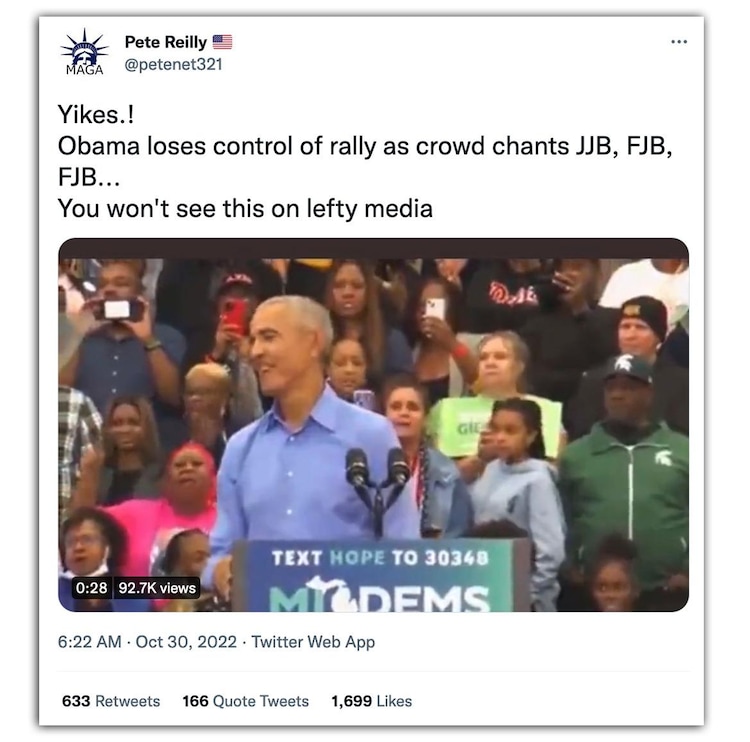Open the @petenet321 handle

point(173,64)
